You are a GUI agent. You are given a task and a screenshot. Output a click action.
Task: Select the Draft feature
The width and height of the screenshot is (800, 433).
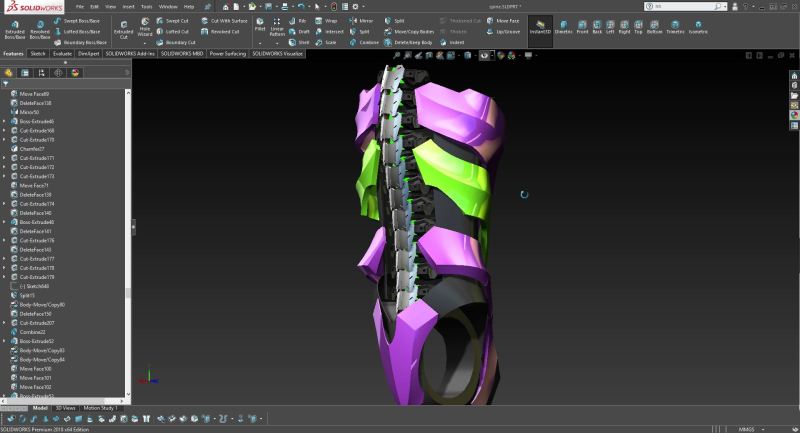coord(299,32)
